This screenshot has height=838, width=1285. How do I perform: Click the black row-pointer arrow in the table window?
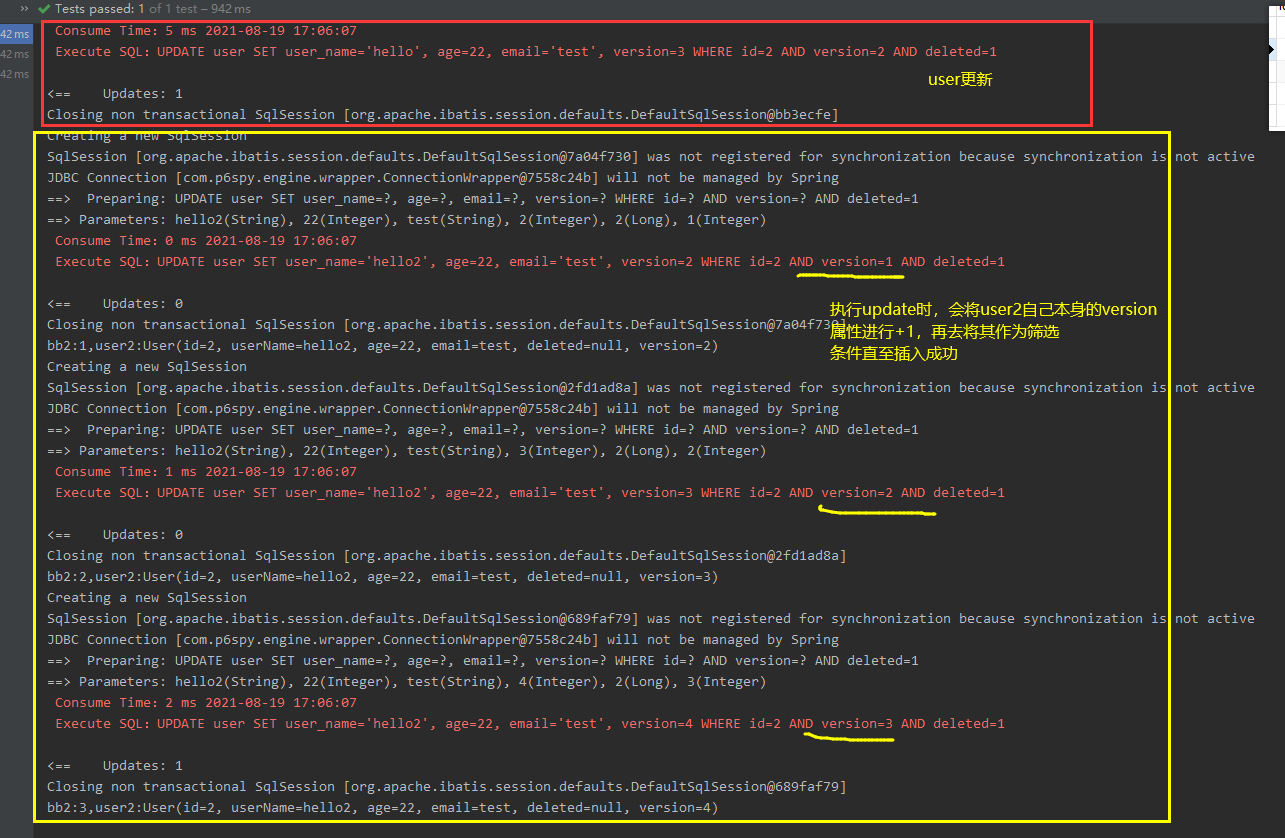pos(1271,48)
